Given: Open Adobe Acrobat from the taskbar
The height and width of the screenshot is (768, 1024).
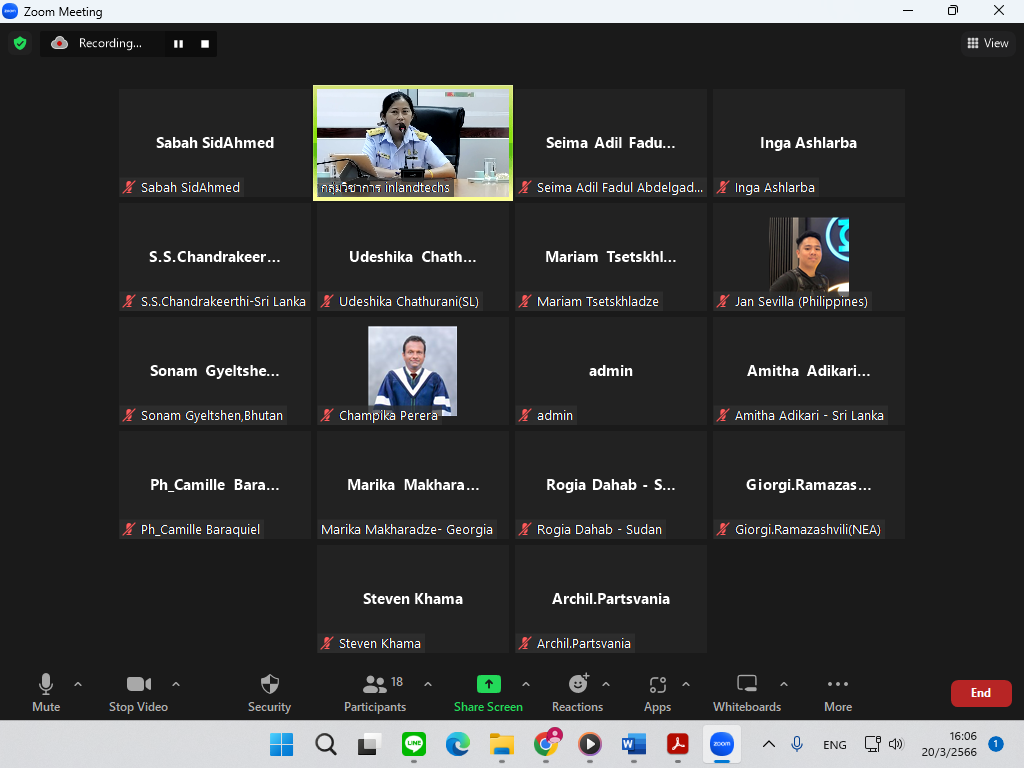Looking at the screenshot, I should 678,744.
